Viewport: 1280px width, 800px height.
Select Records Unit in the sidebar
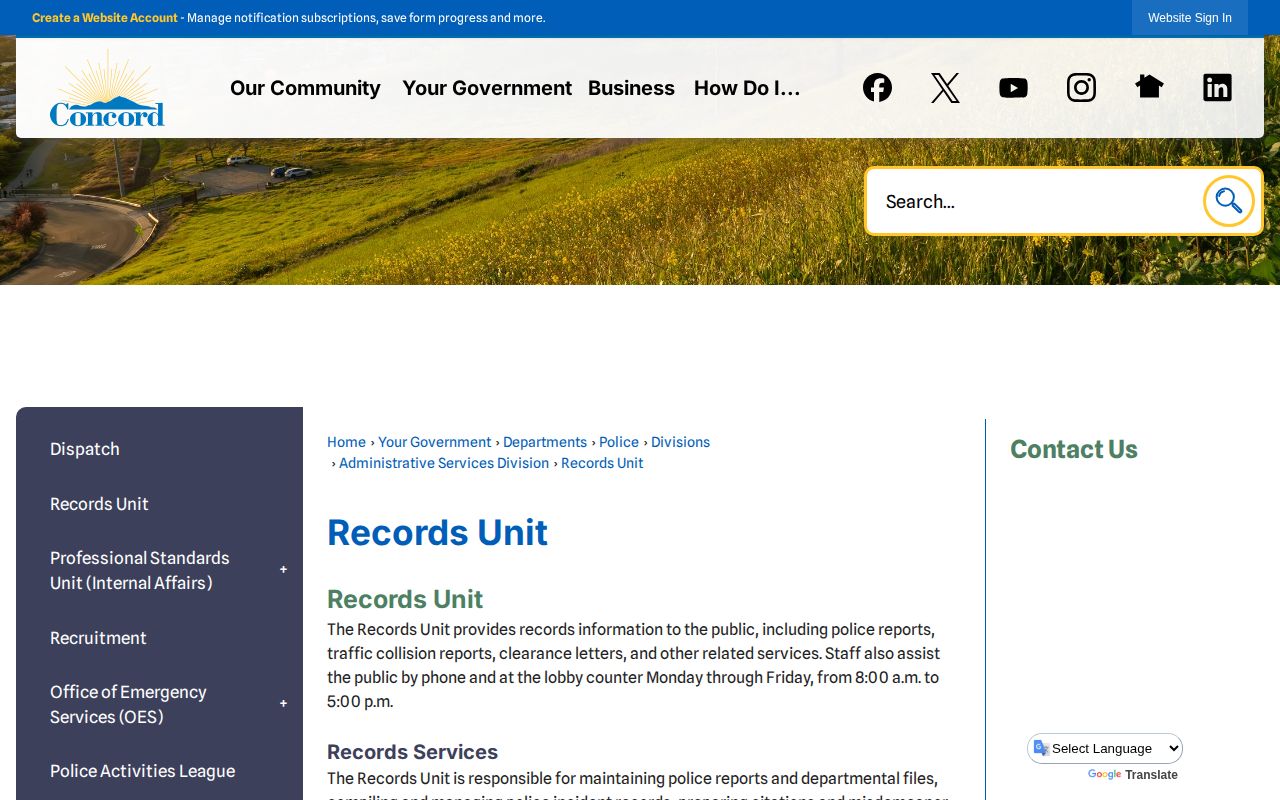(x=99, y=504)
